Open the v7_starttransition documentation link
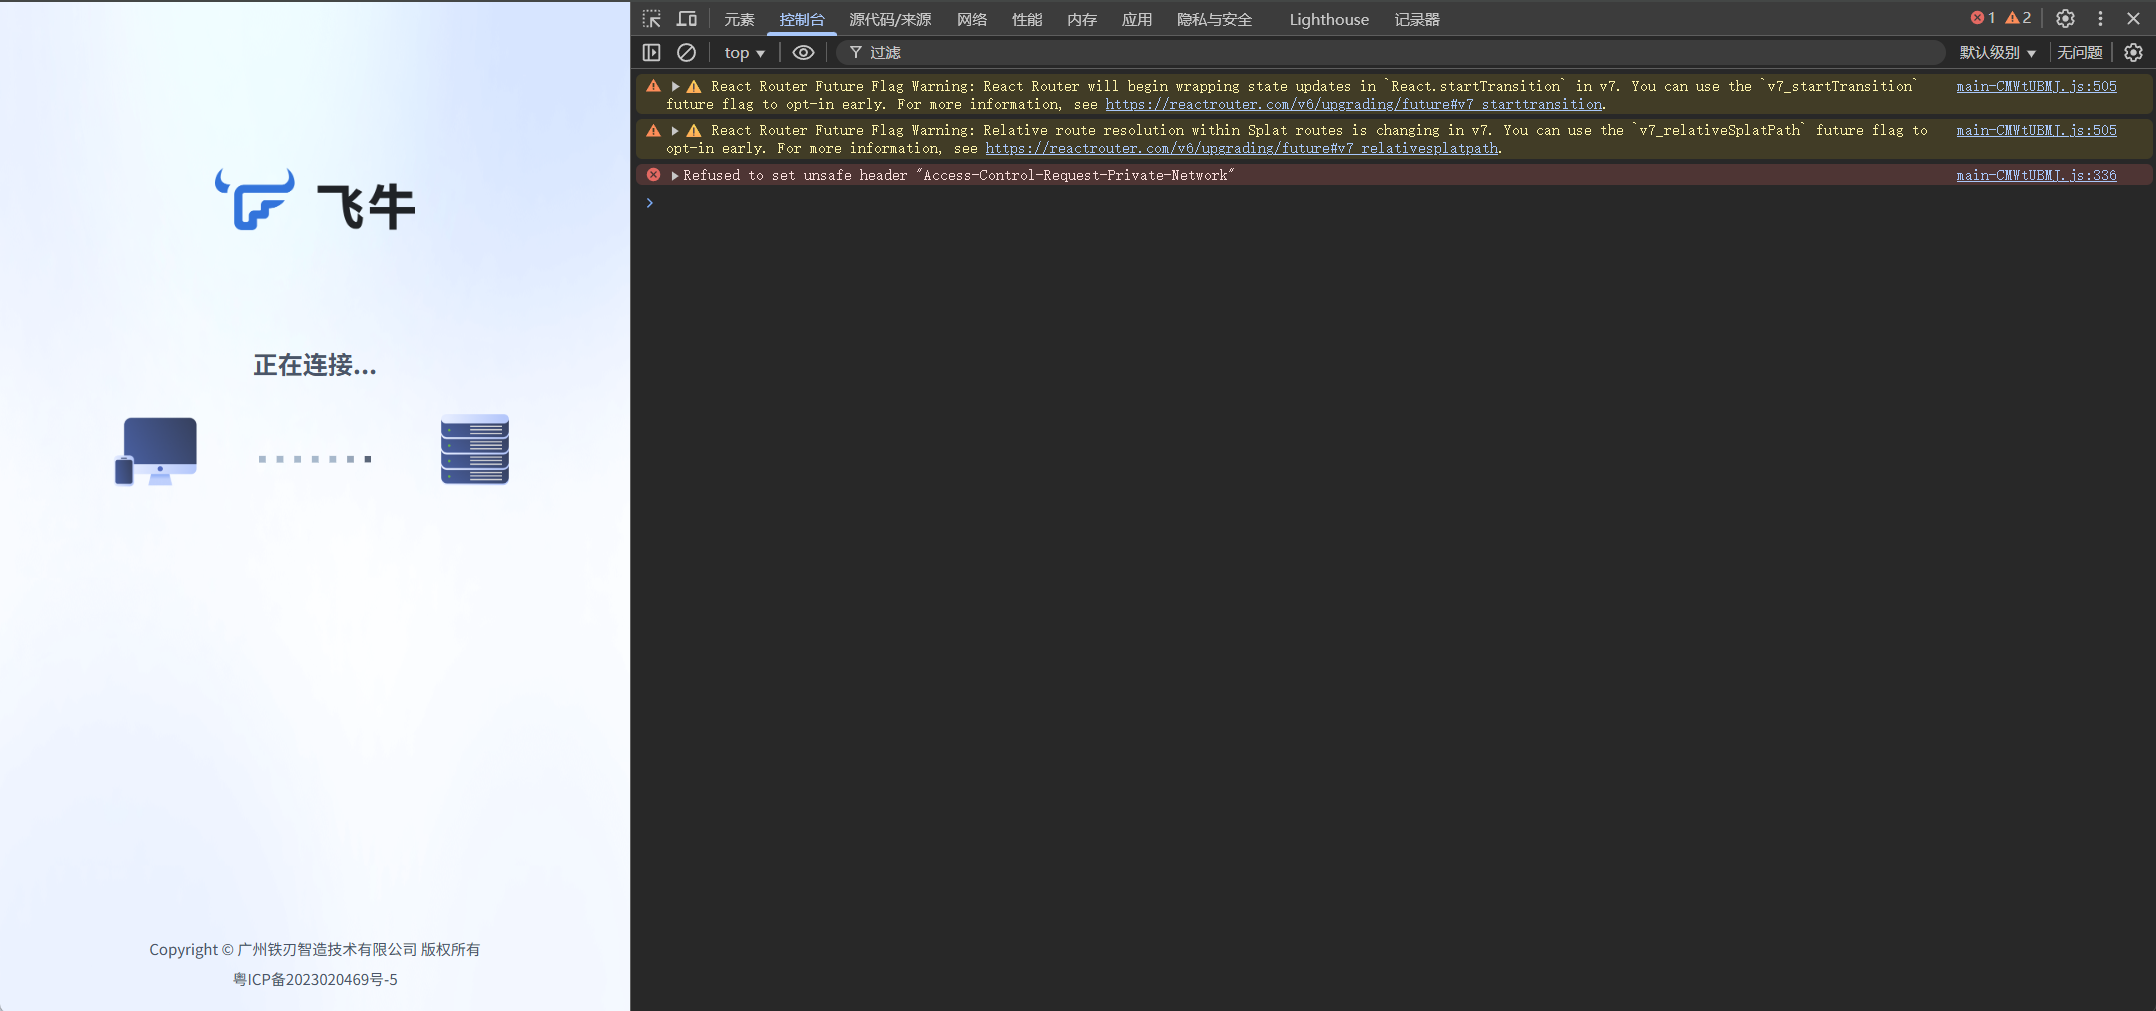 pos(1354,105)
